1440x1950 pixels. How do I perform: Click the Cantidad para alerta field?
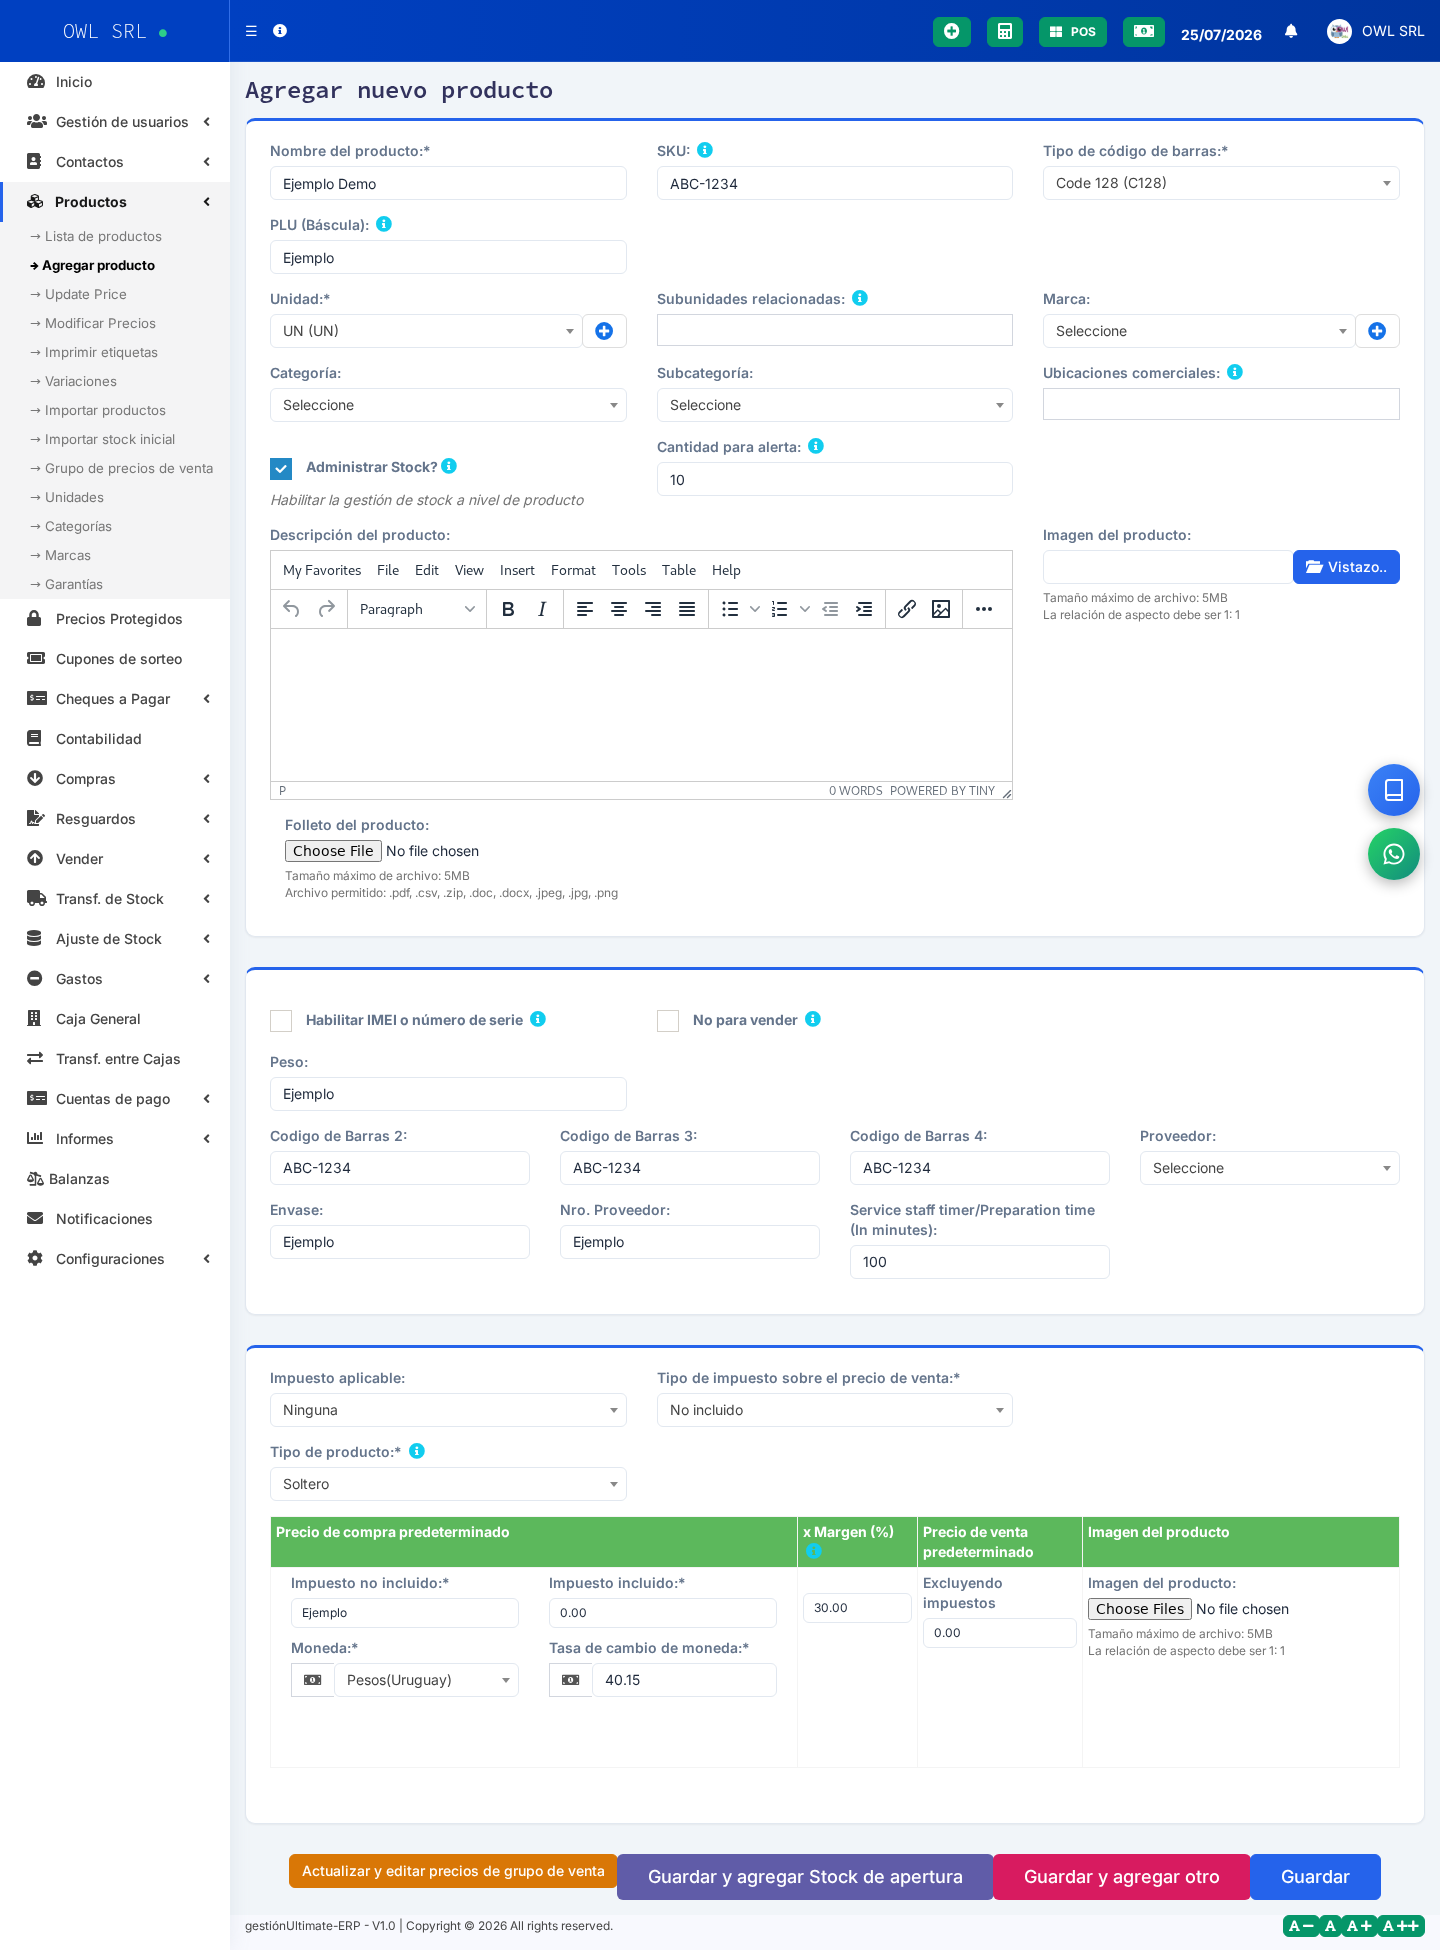click(x=835, y=479)
